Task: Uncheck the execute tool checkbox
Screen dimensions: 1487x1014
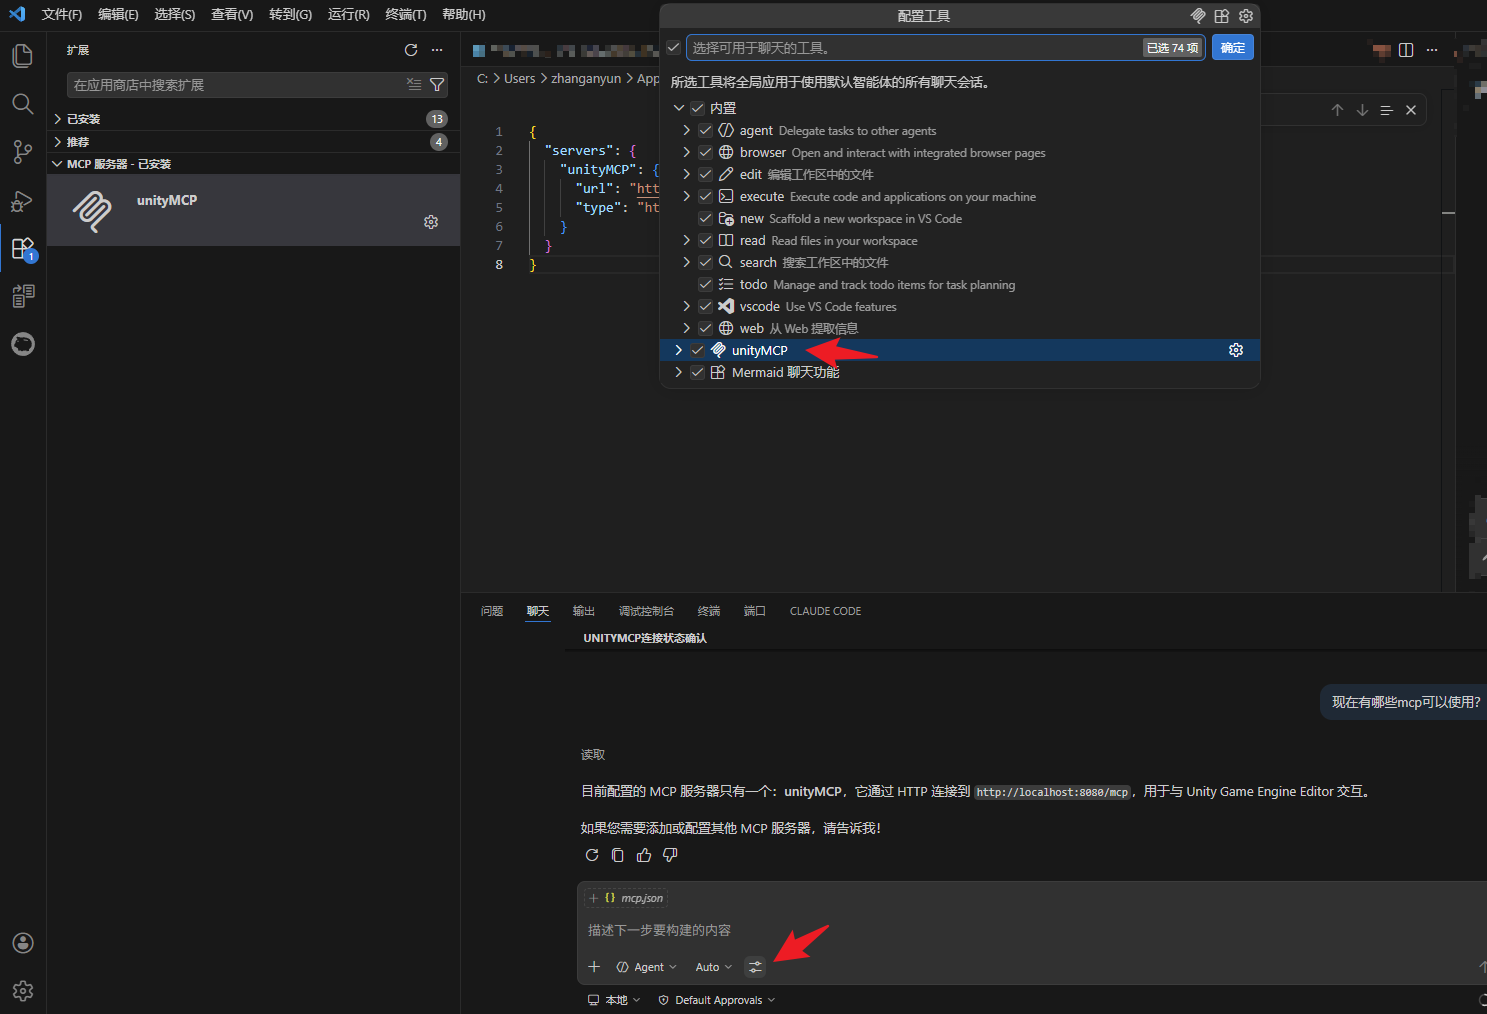Action: point(706,196)
